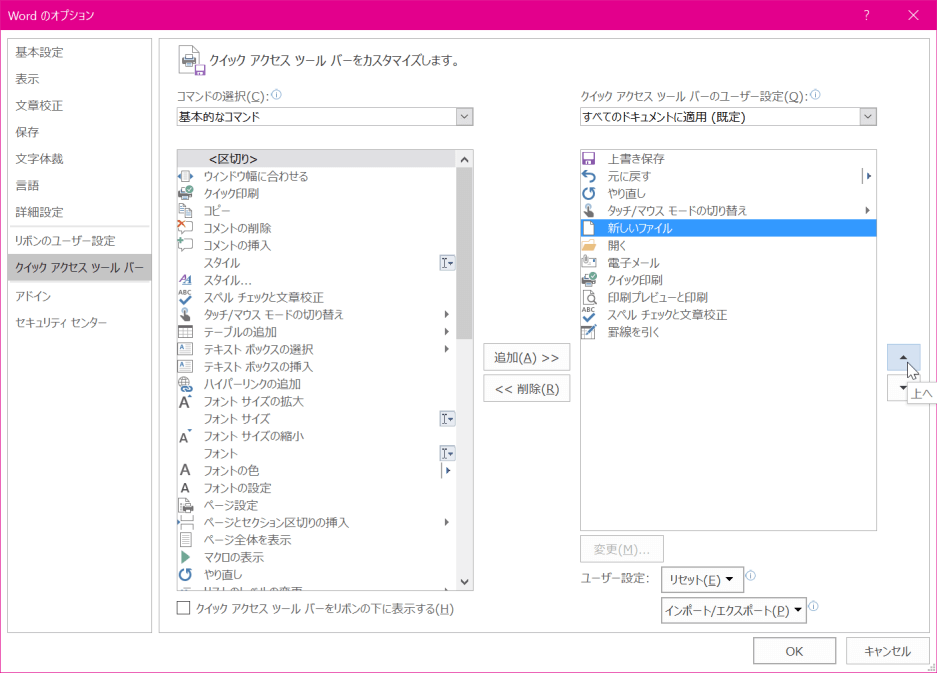Viewport: 937px width, 673px height.
Task: Select ページ設定 icon in command list
Action: (186, 505)
